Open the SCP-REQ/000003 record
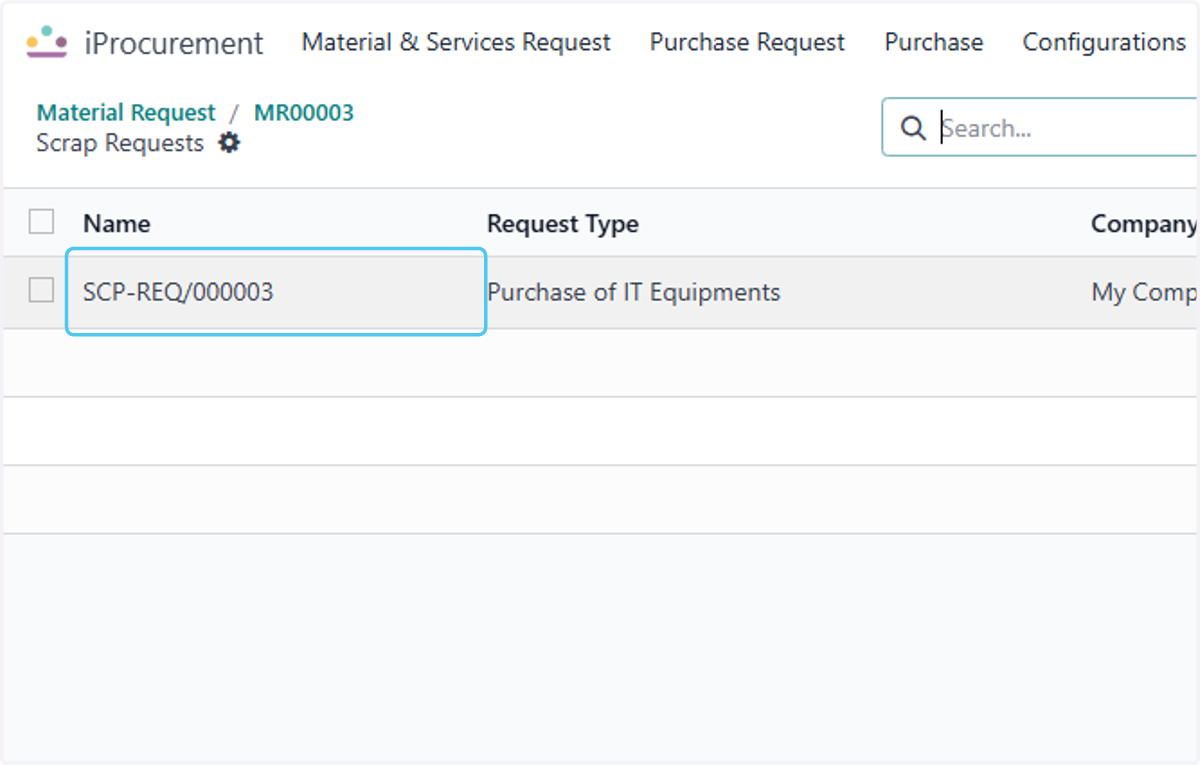This screenshot has width=1200, height=765. click(276, 292)
